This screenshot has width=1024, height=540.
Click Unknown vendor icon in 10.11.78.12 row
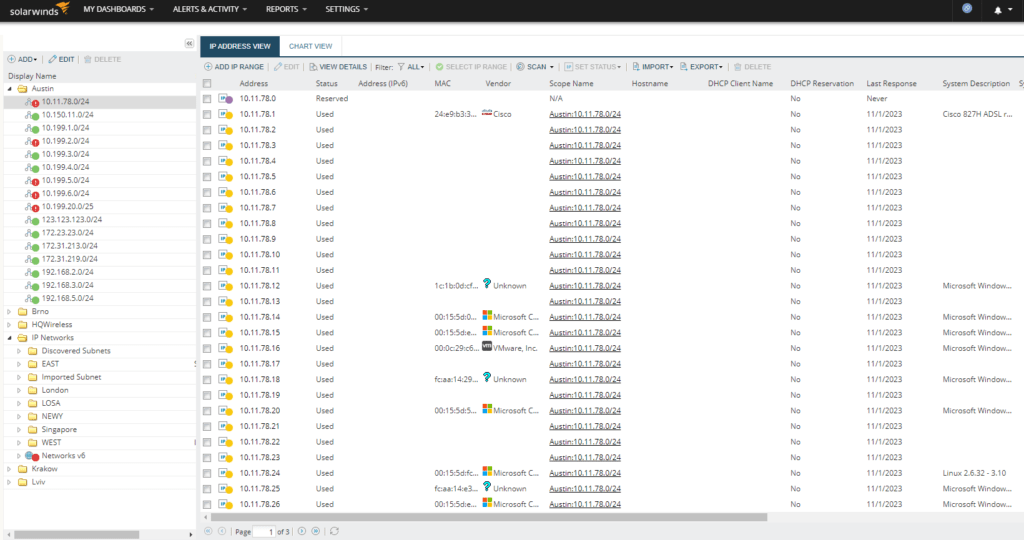pyautogui.click(x=487, y=283)
